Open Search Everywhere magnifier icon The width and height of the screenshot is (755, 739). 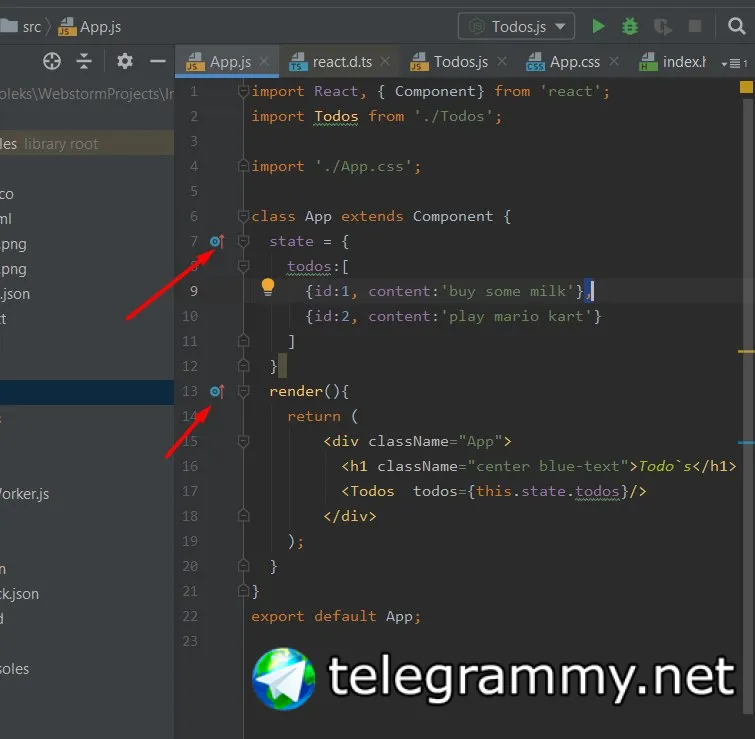736,26
